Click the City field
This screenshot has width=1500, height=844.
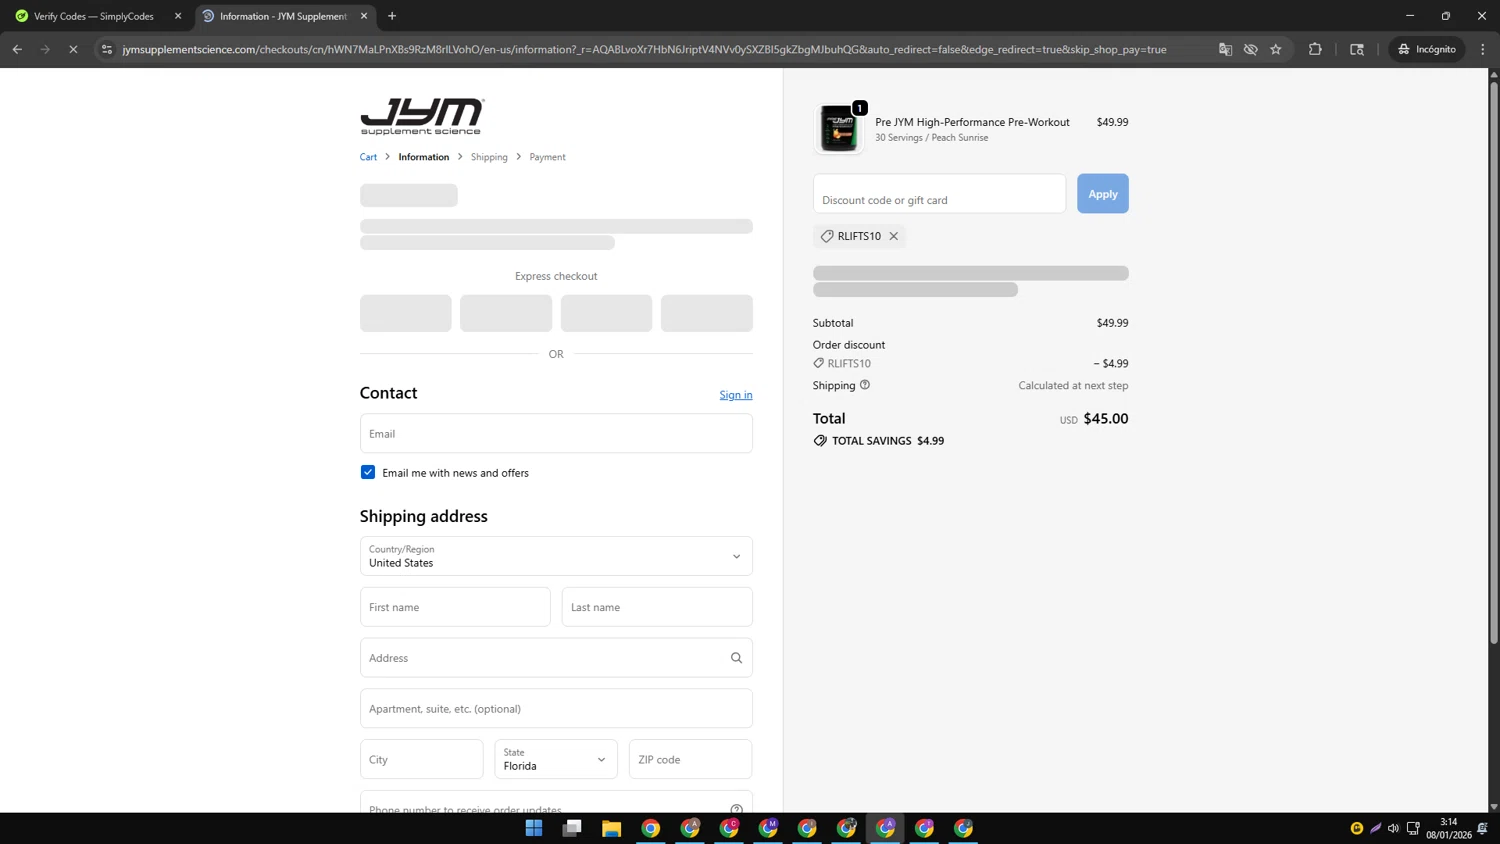[x=421, y=759]
